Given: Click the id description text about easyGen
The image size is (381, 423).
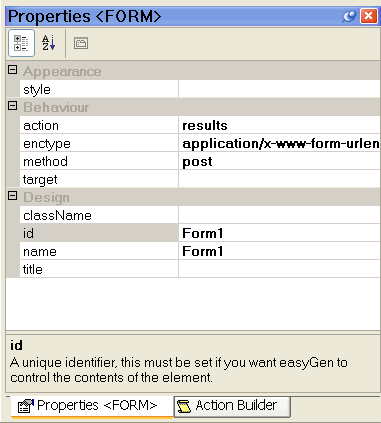Looking at the screenshot, I should (179, 370).
